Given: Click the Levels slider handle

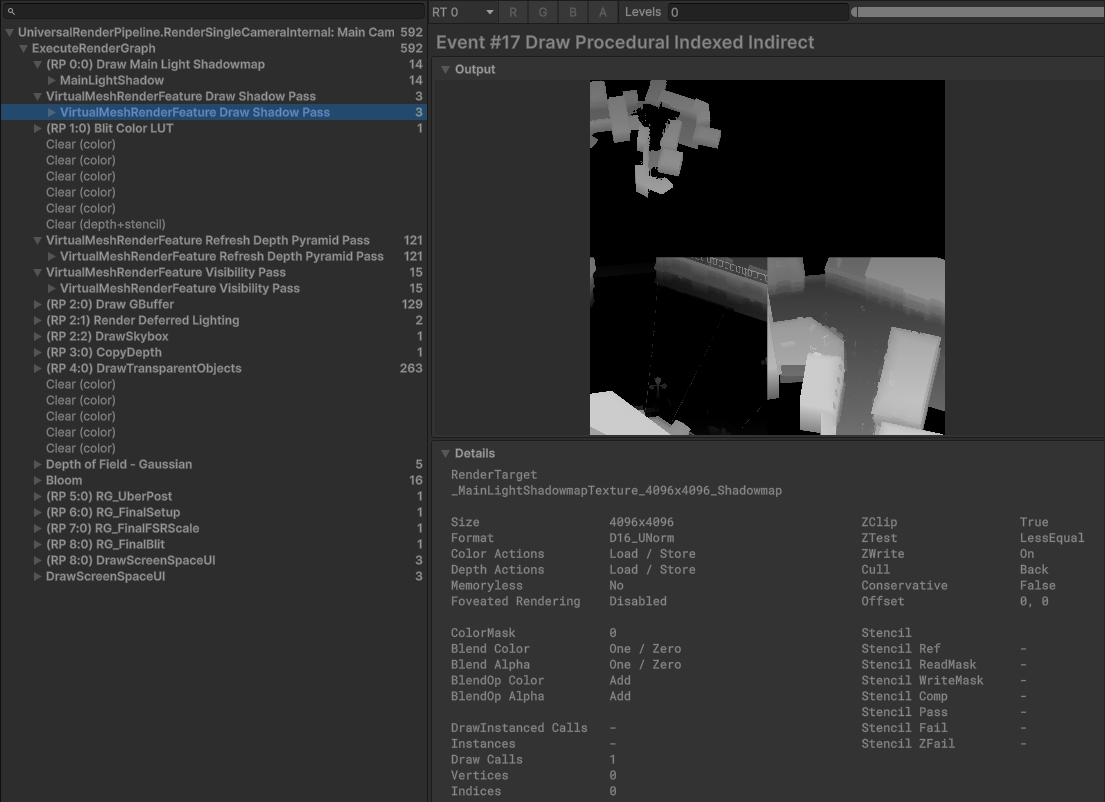Looking at the screenshot, I should click(x=856, y=11).
